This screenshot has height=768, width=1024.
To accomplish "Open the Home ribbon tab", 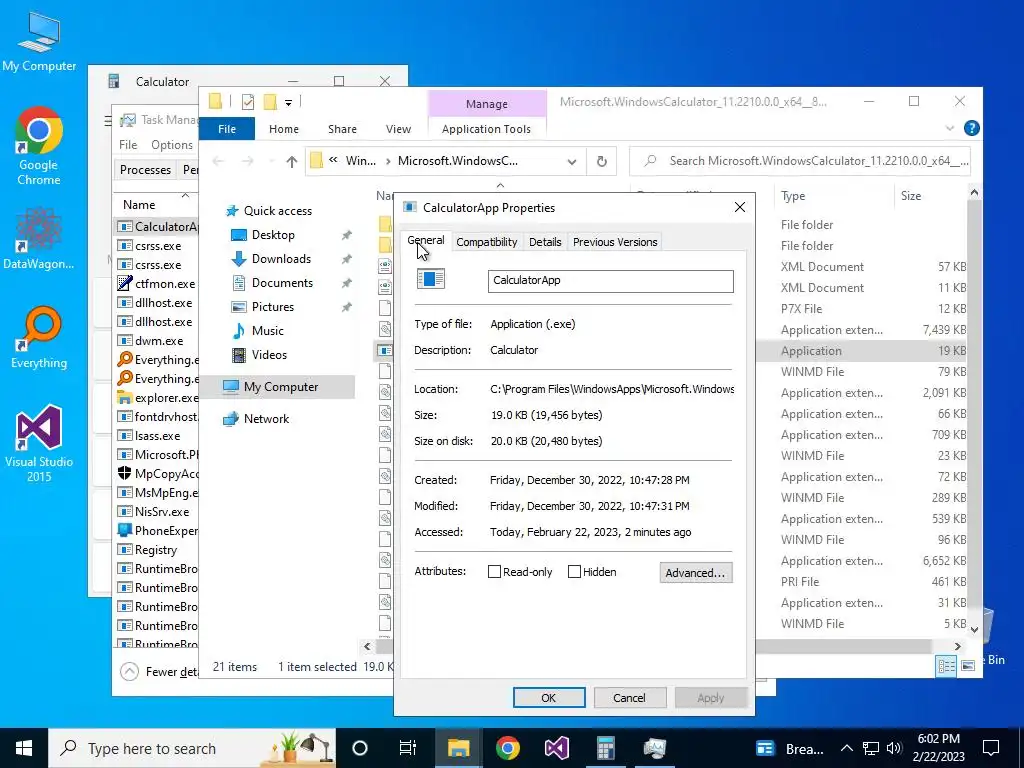I will coord(283,129).
